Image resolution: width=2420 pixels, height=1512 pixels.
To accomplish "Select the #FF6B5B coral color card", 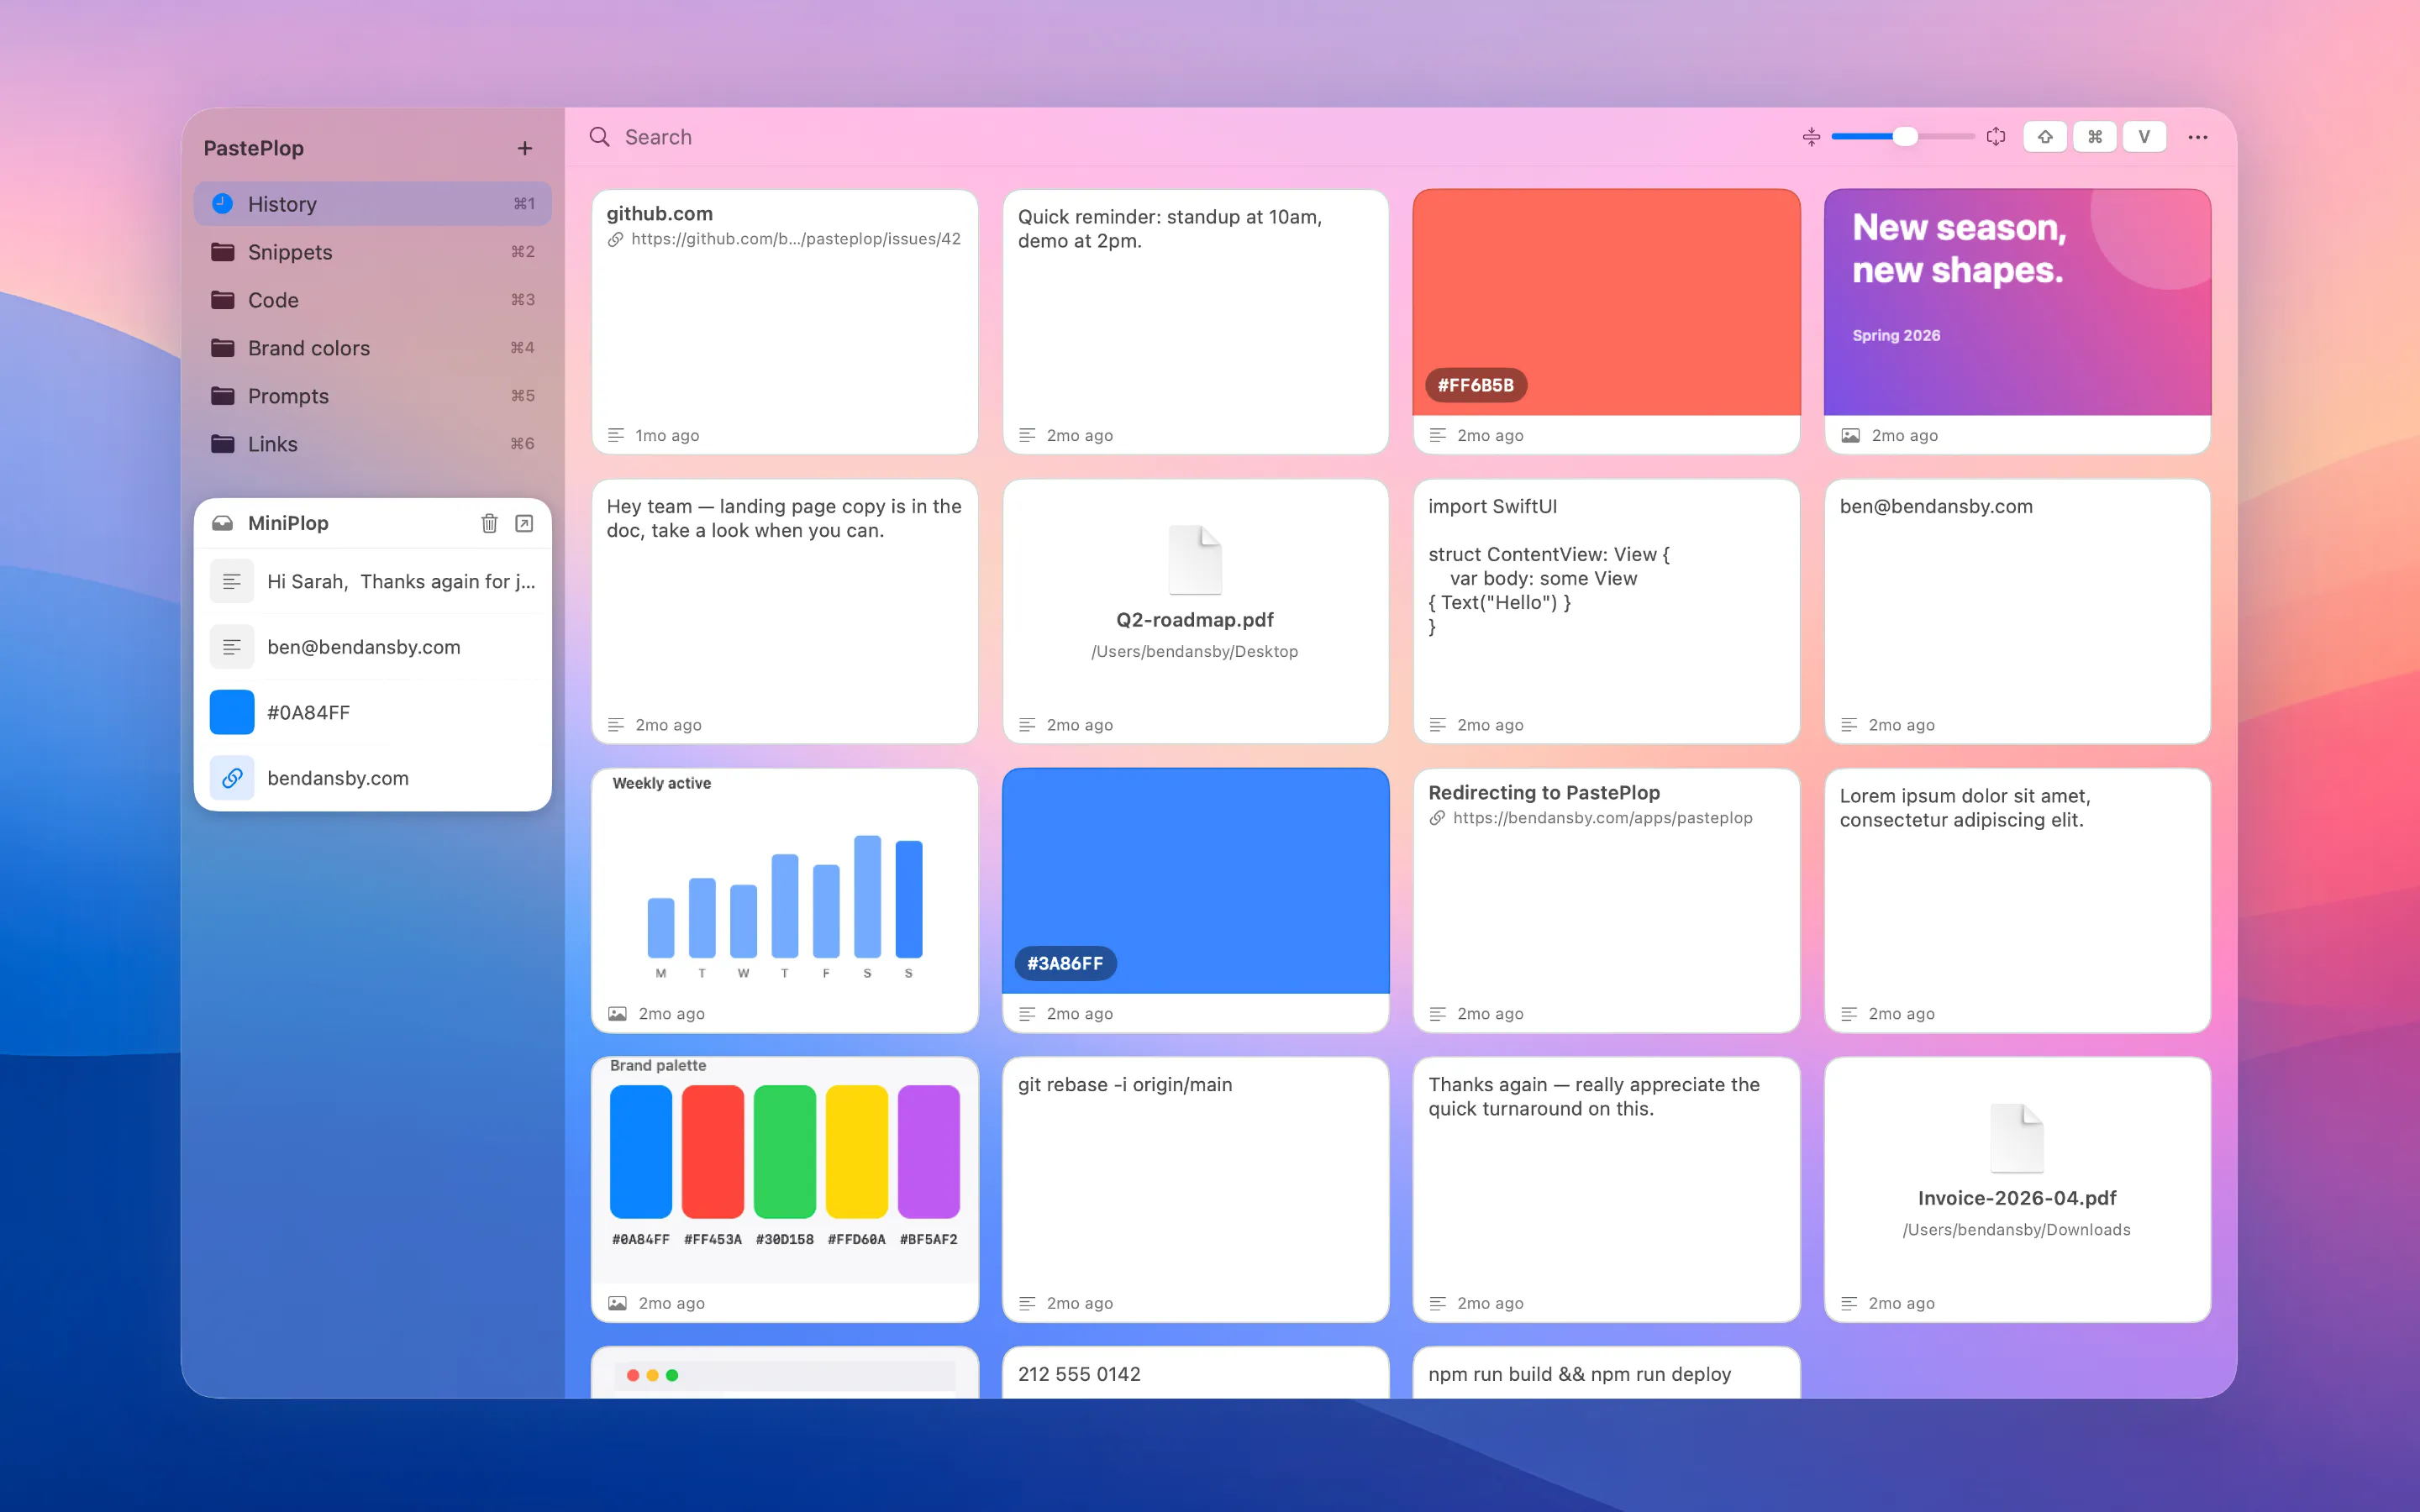I will [1607, 322].
